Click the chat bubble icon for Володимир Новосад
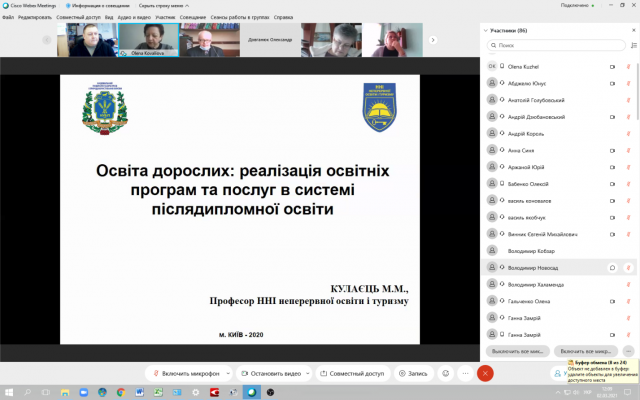 [612, 268]
